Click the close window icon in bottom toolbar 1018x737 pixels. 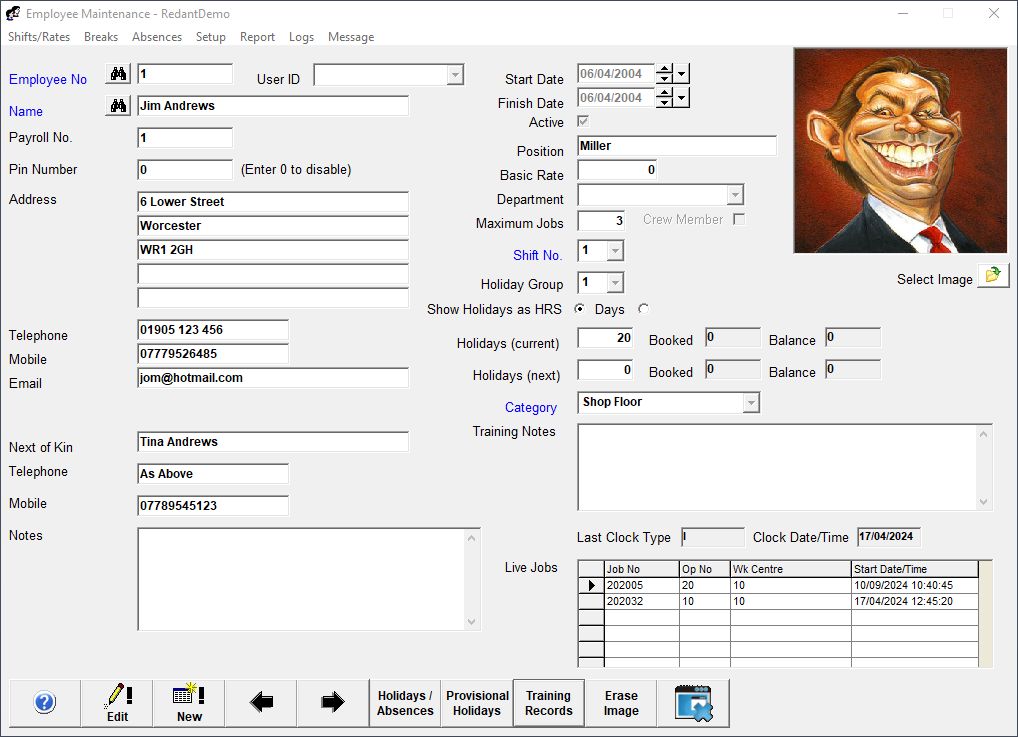[x=693, y=703]
